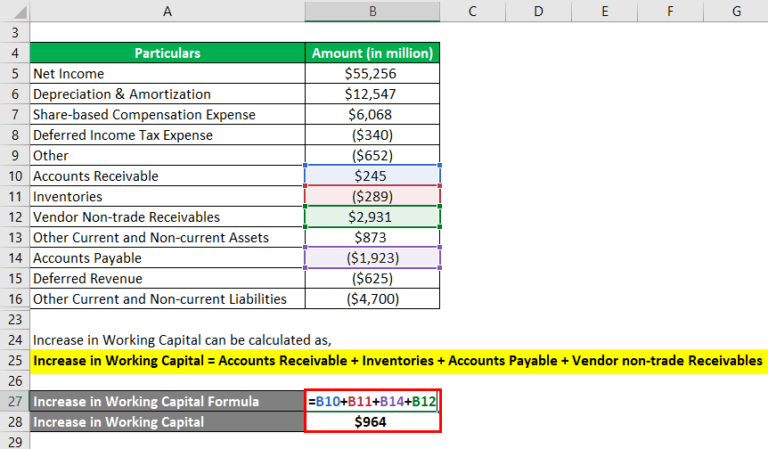The image size is (768, 449).
Task: Click the Particulars header cell
Action: pos(167,53)
